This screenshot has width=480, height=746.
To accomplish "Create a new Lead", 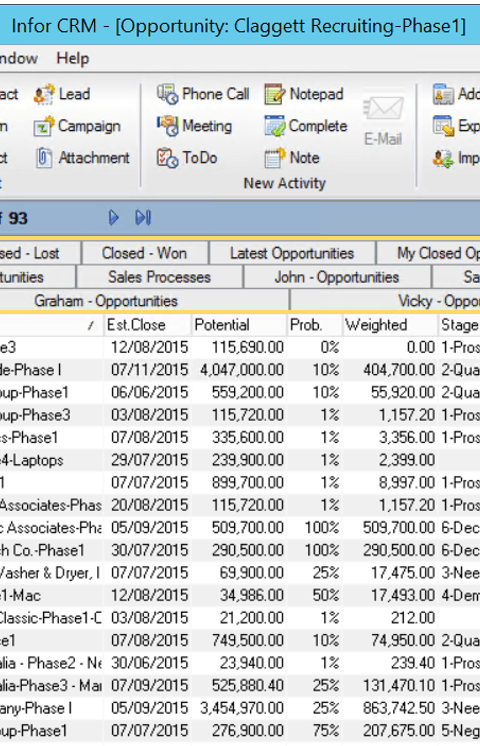I will [x=62, y=94].
